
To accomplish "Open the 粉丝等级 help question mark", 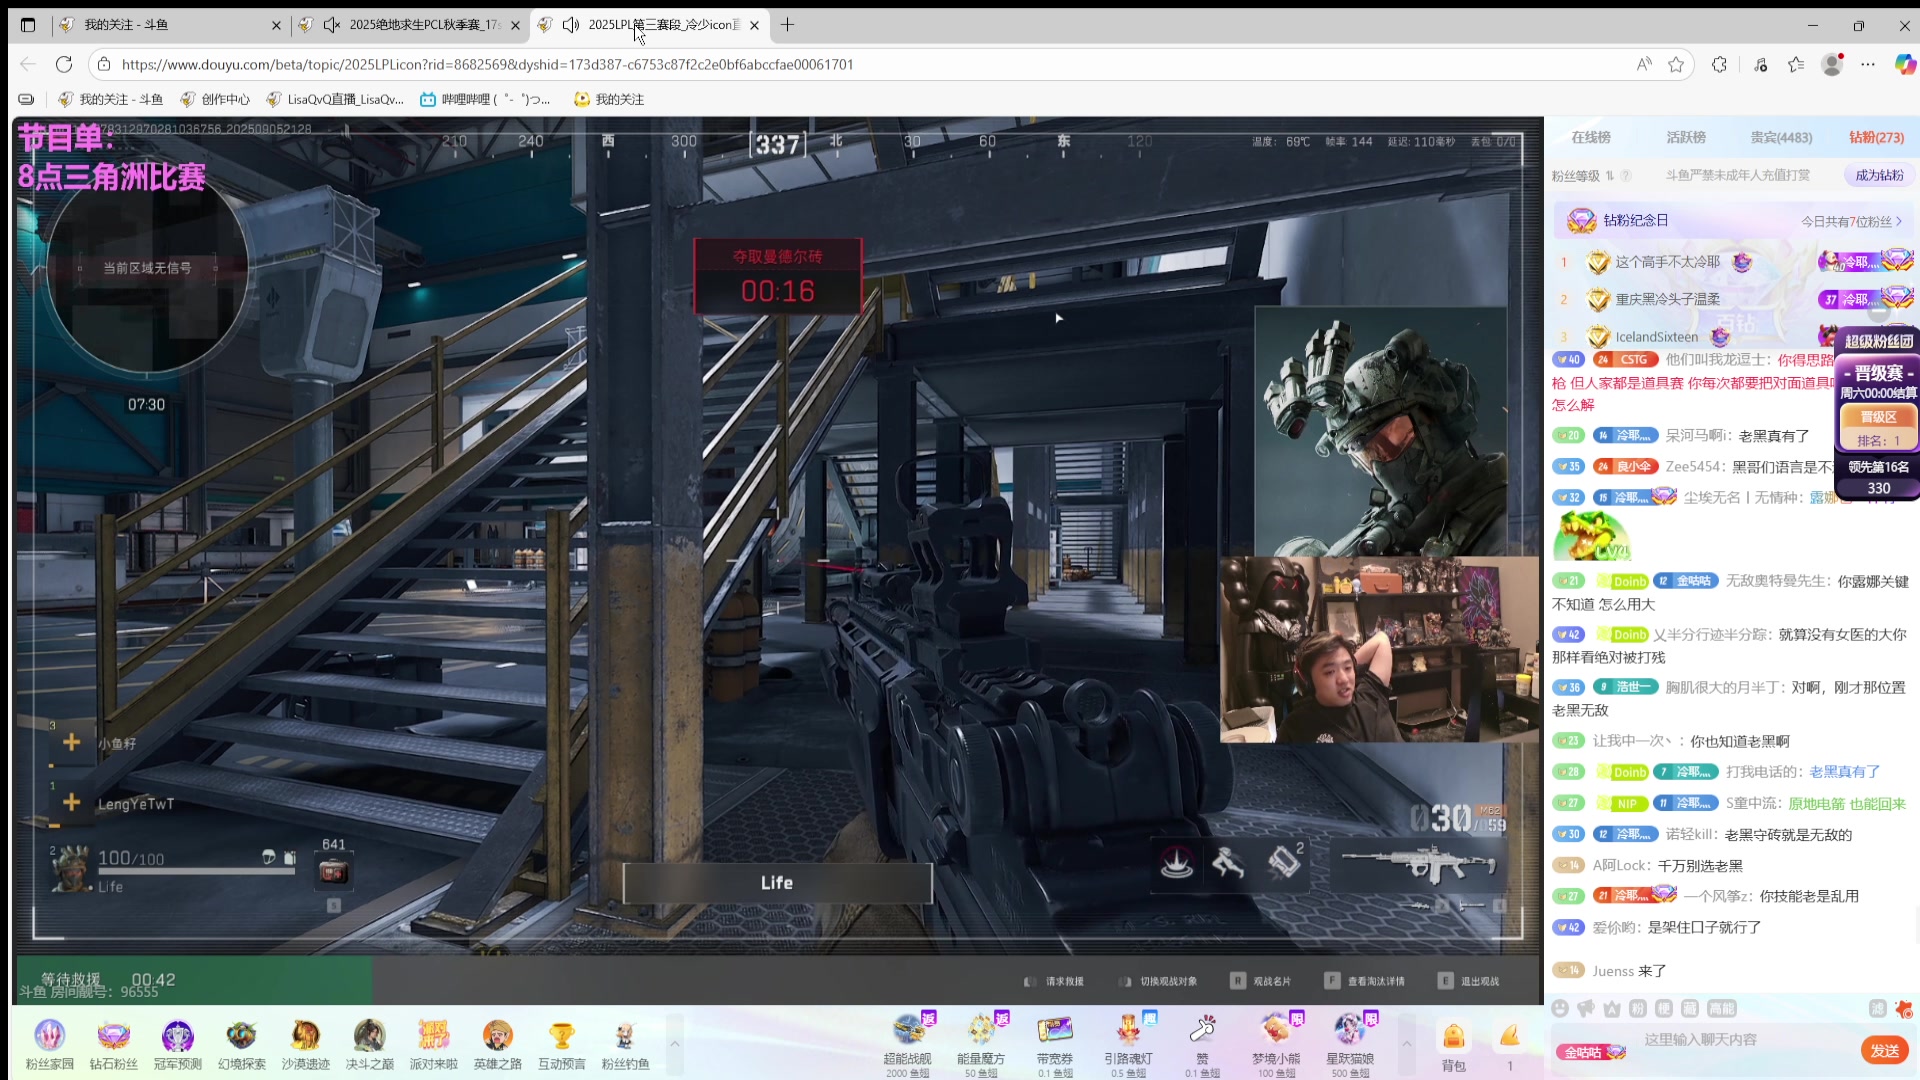I will pyautogui.click(x=1626, y=176).
